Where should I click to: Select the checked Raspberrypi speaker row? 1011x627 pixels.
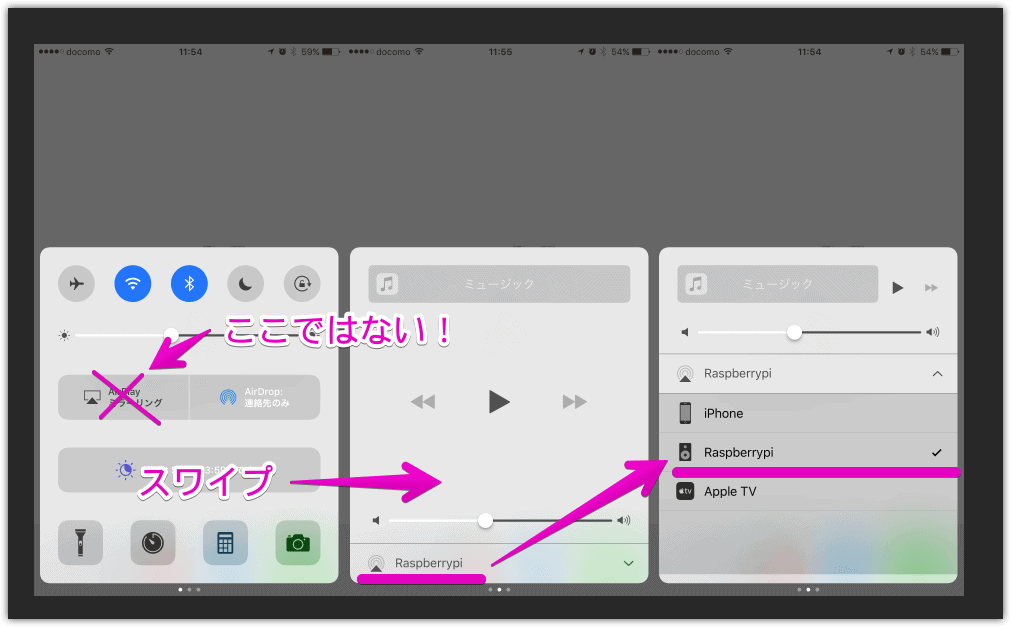[808, 452]
